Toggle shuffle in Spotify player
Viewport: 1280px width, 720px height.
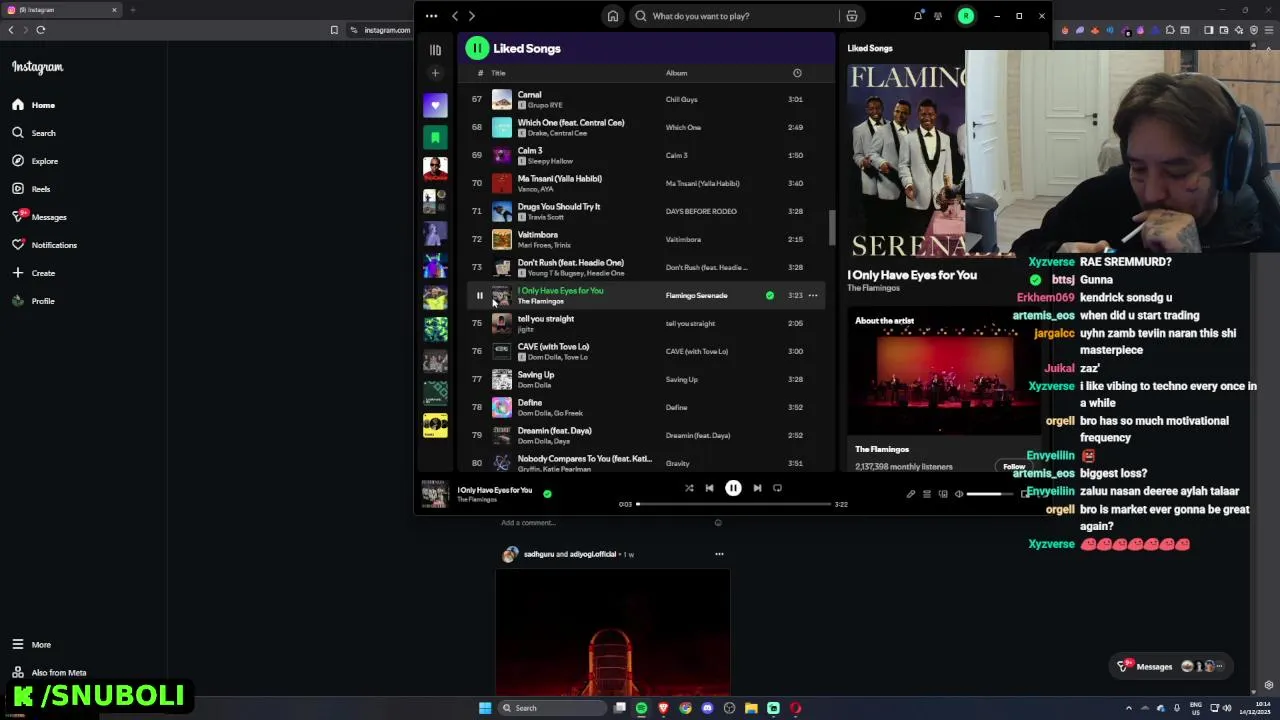click(689, 488)
